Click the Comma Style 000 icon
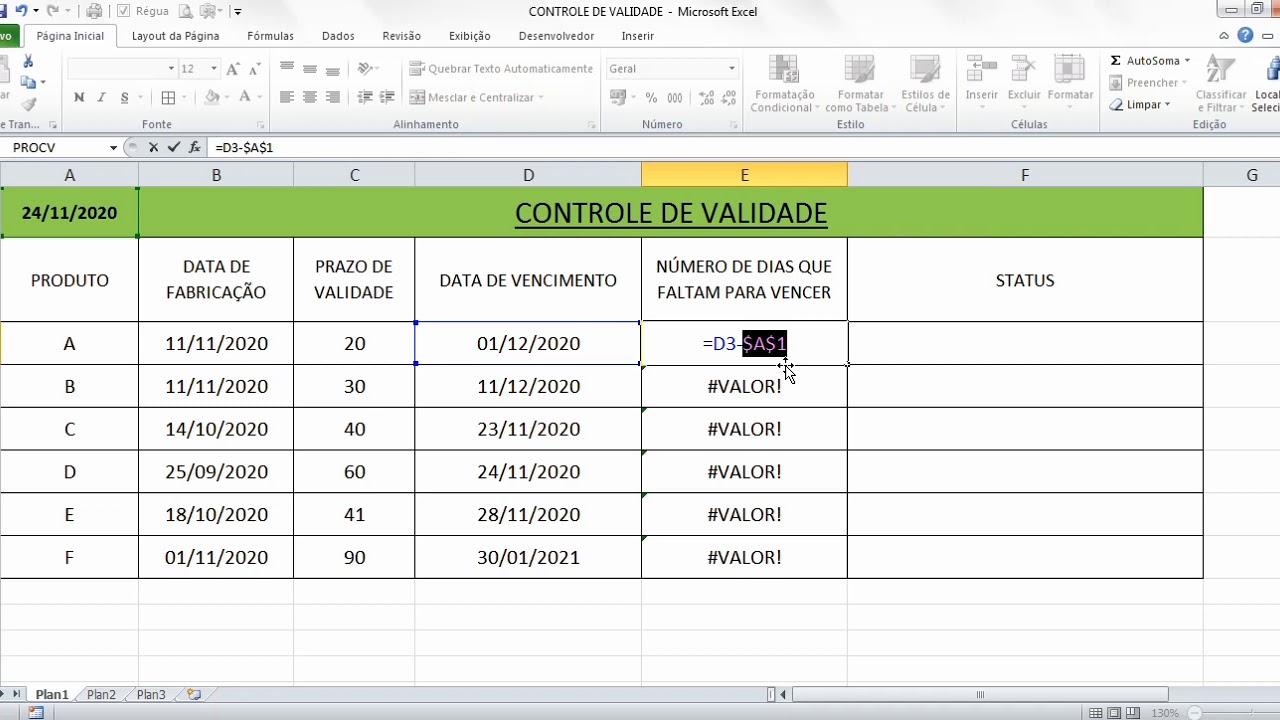Viewport: 1280px width, 720px height. pyautogui.click(x=675, y=97)
